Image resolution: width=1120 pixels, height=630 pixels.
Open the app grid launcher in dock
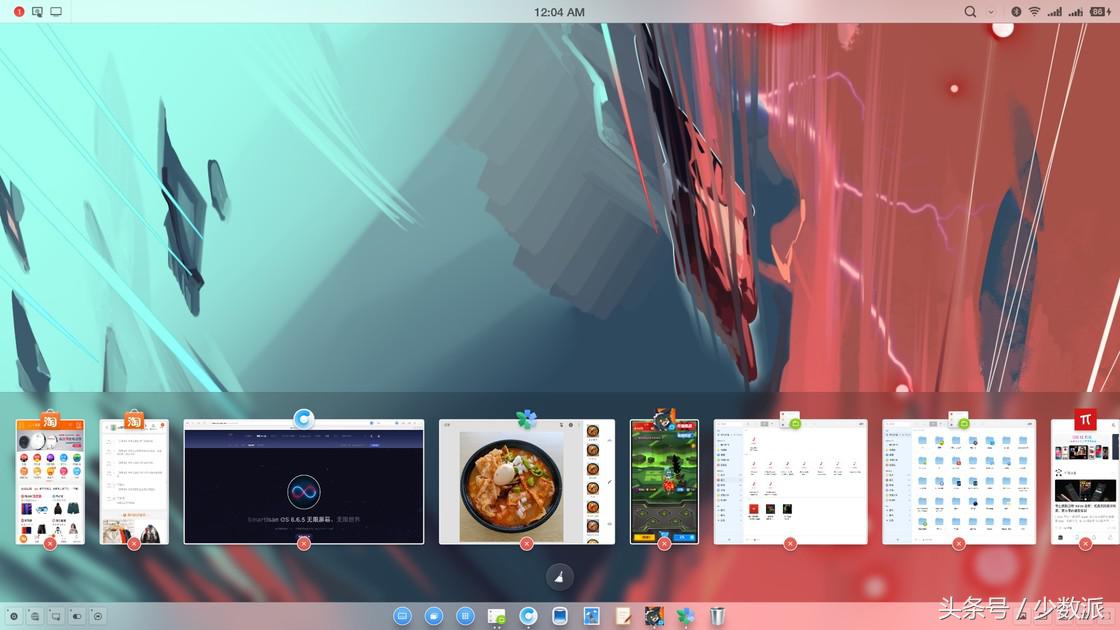(x=465, y=616)
